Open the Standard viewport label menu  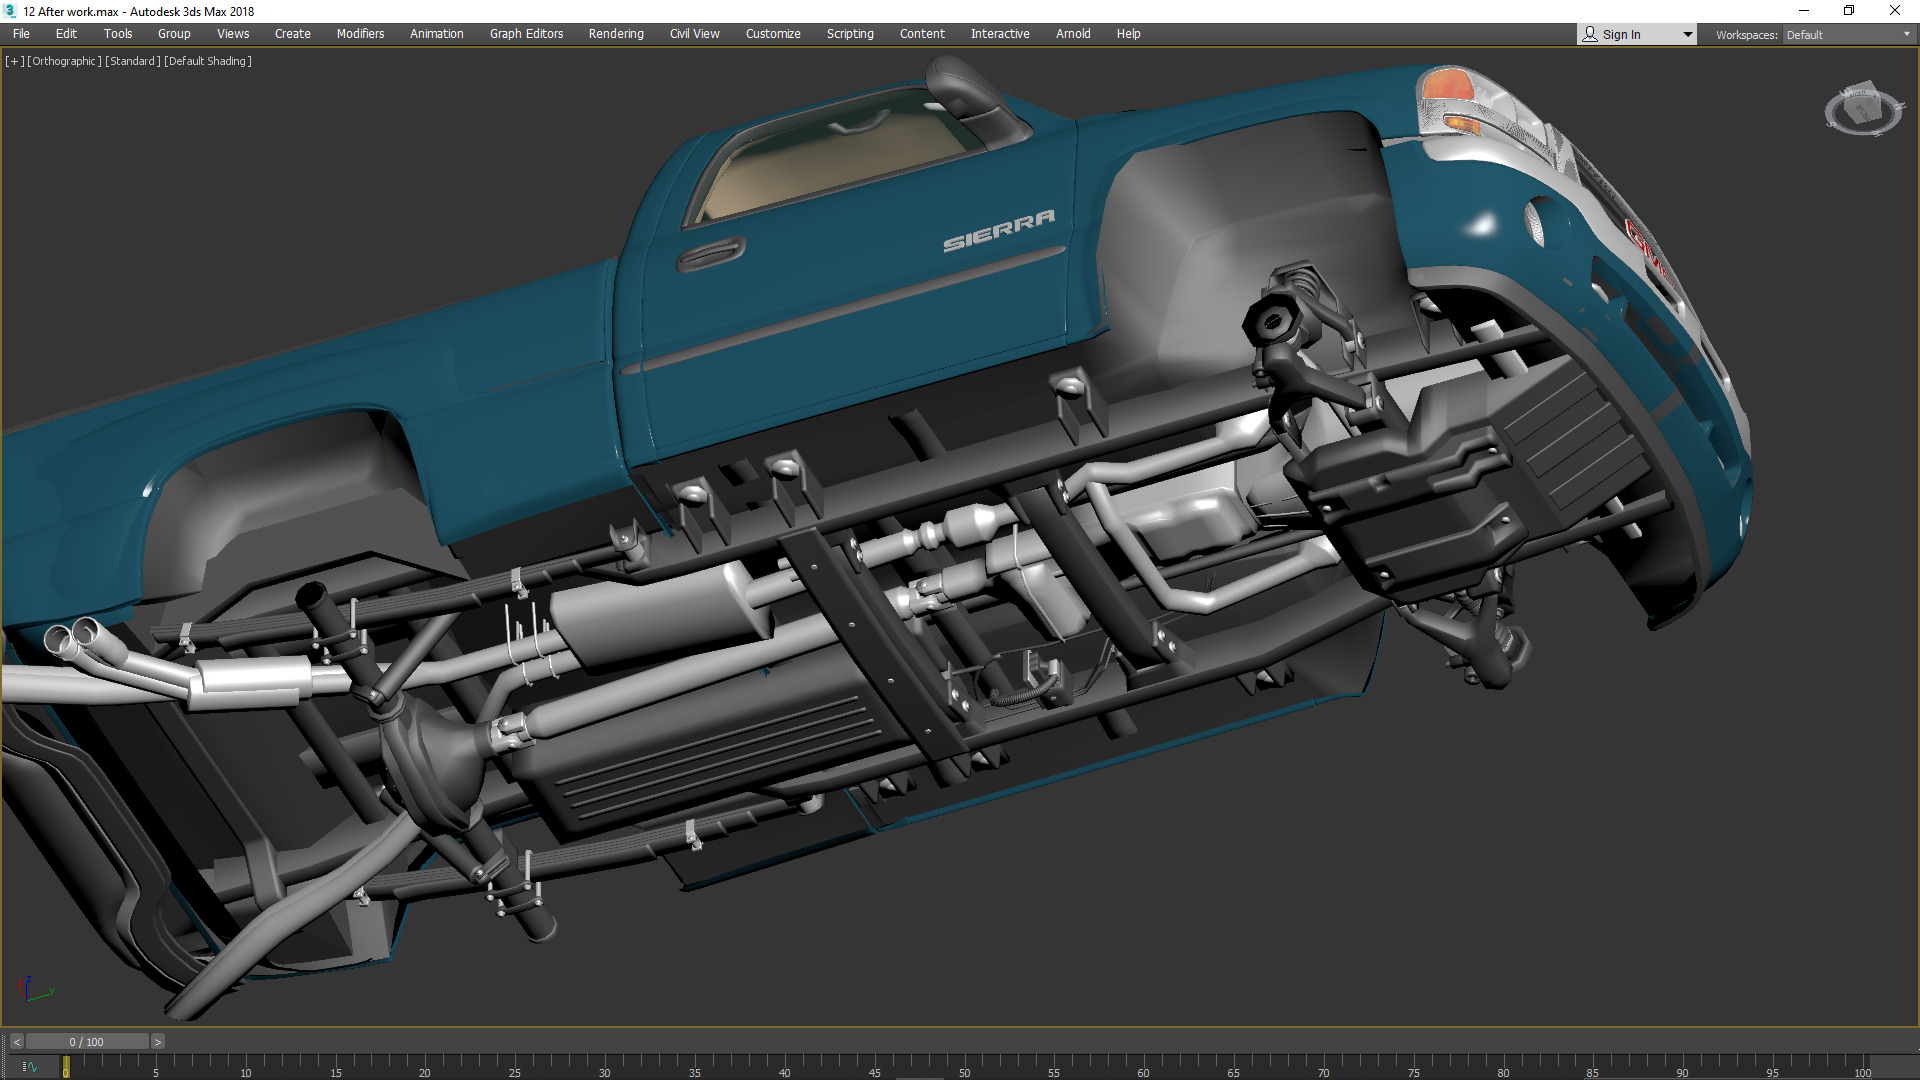(x=132, y=61)
